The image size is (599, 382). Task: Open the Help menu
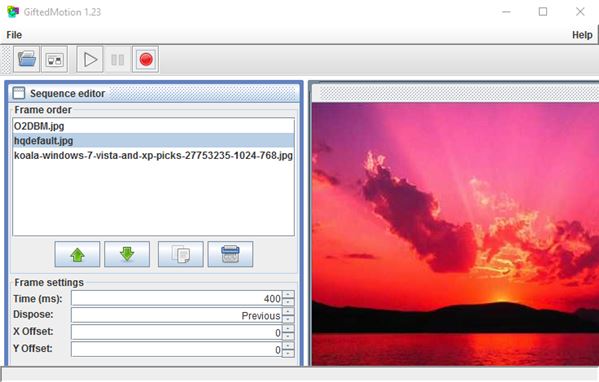pyautogui.click(x=582, y=35)
